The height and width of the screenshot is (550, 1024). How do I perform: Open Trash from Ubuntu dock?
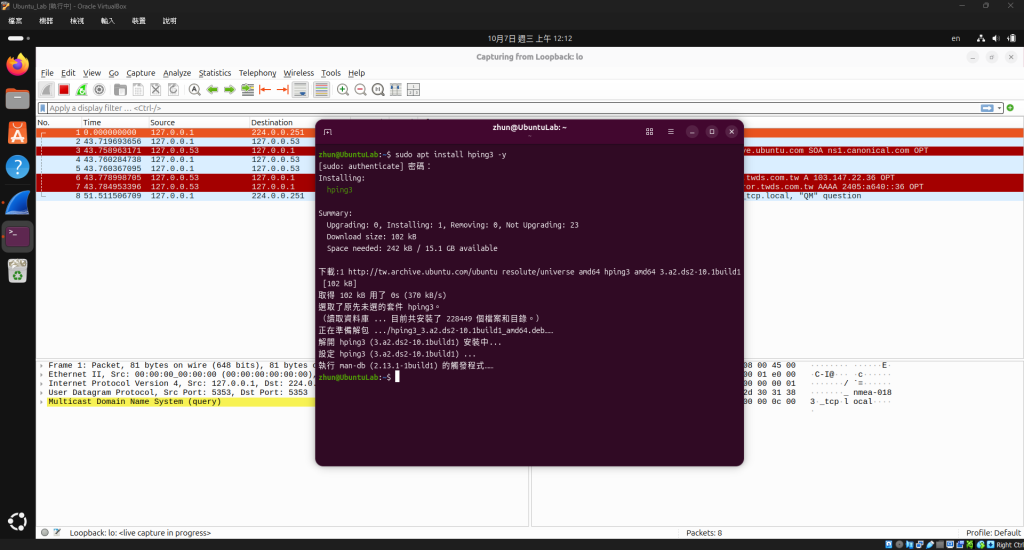pos(18,270)
